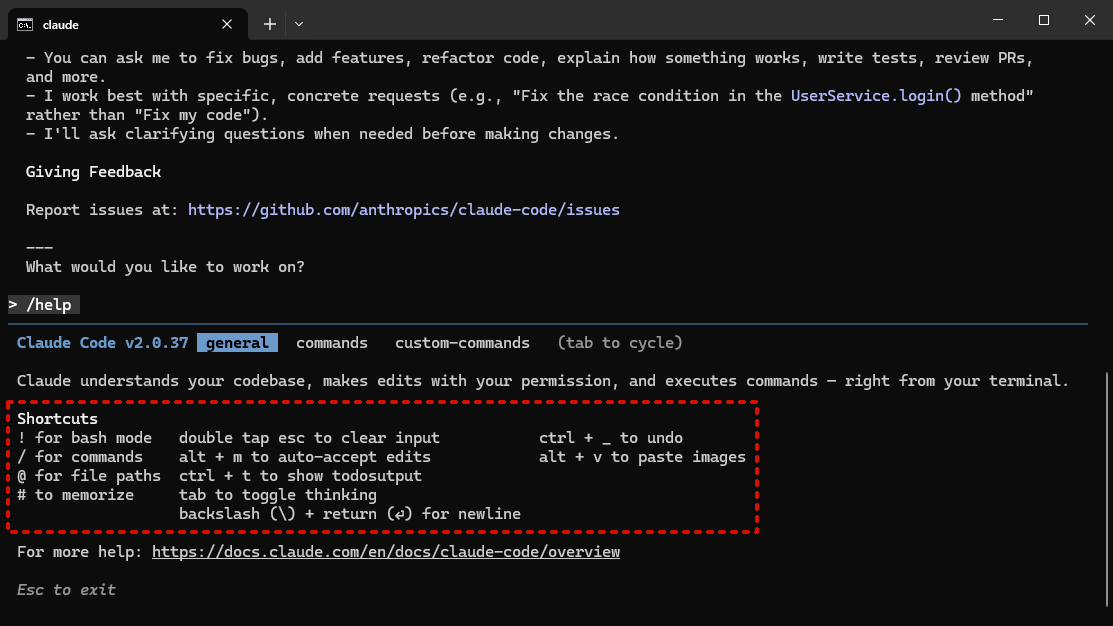Select the claude tab title

tap(60, 25)
